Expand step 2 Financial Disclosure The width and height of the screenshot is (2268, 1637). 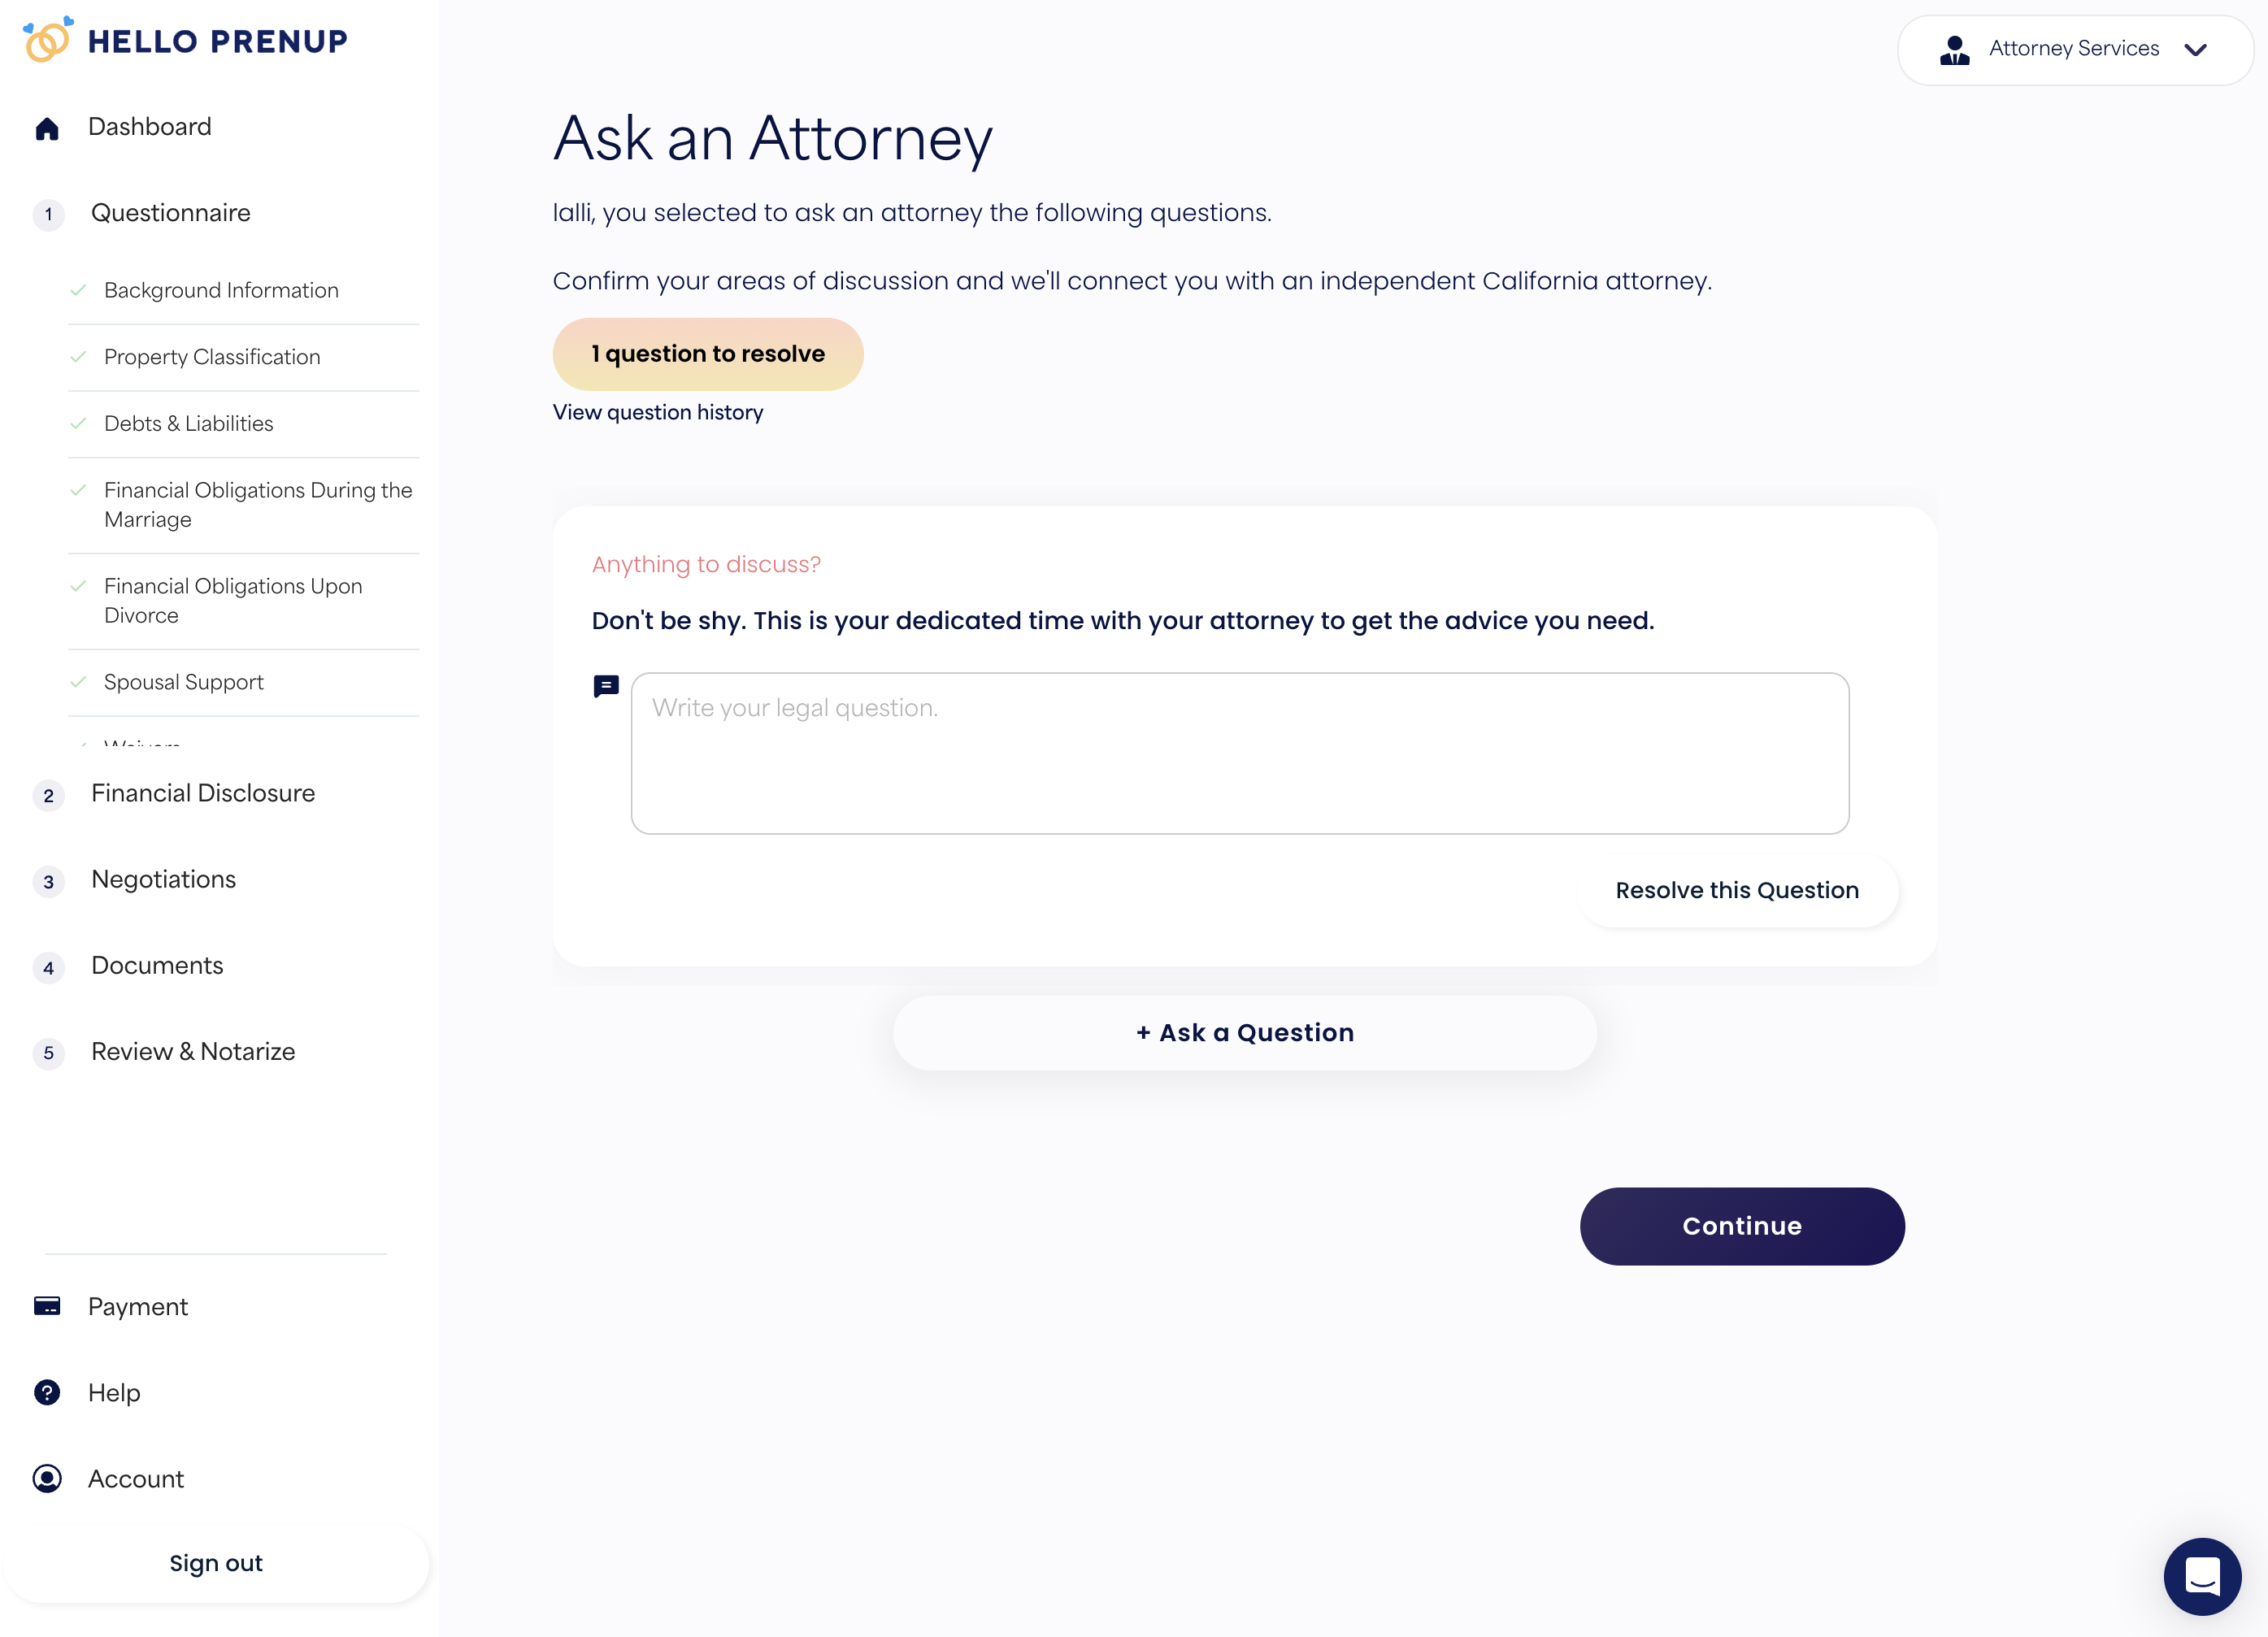(x=203, y=793)
